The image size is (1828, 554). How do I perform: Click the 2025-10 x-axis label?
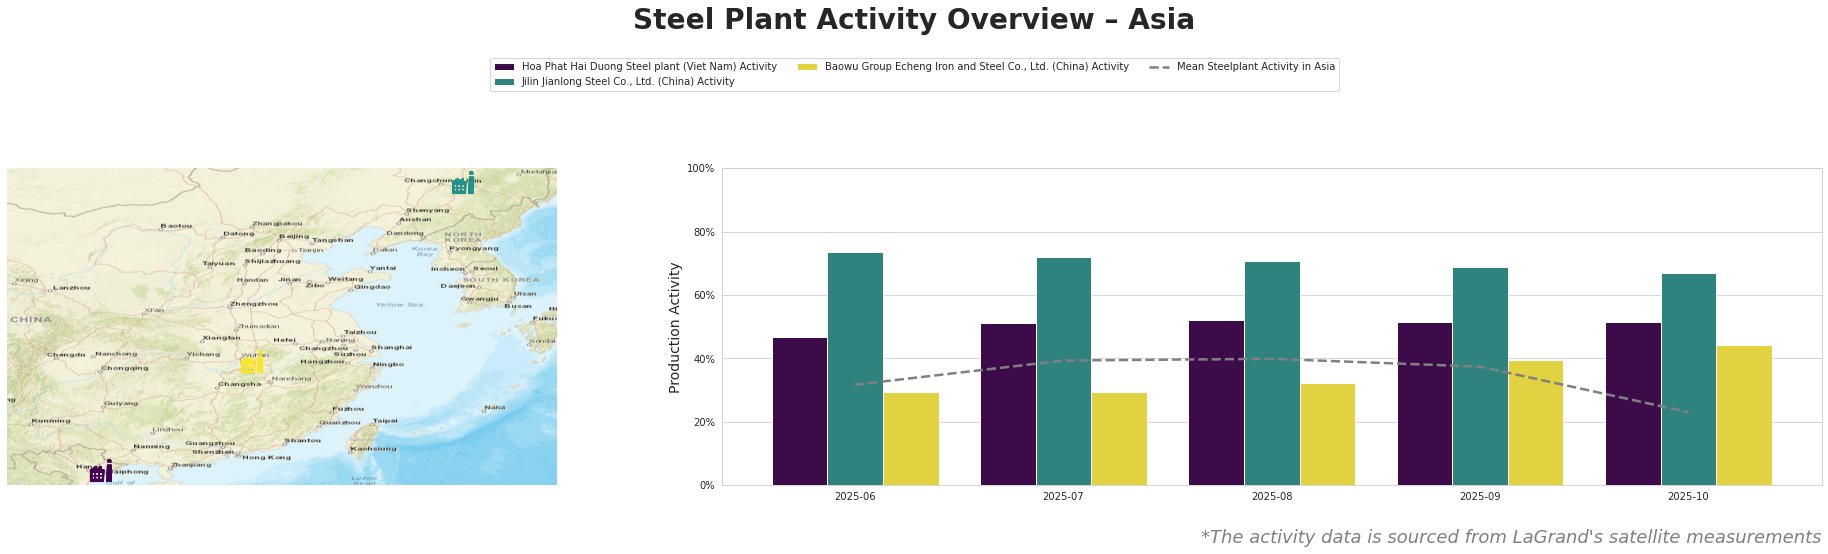tap(1688, 496)
